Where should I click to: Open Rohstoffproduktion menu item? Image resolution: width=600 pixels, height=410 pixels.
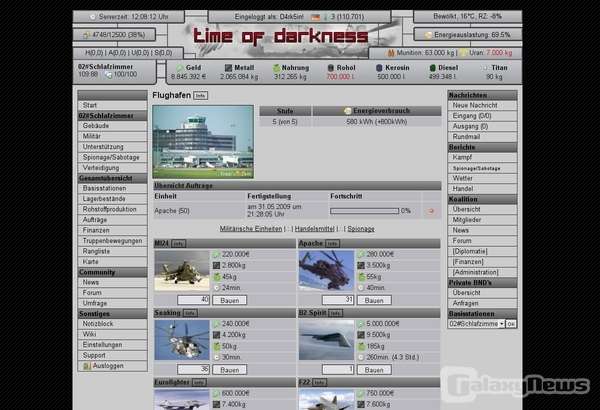point(112,209)
